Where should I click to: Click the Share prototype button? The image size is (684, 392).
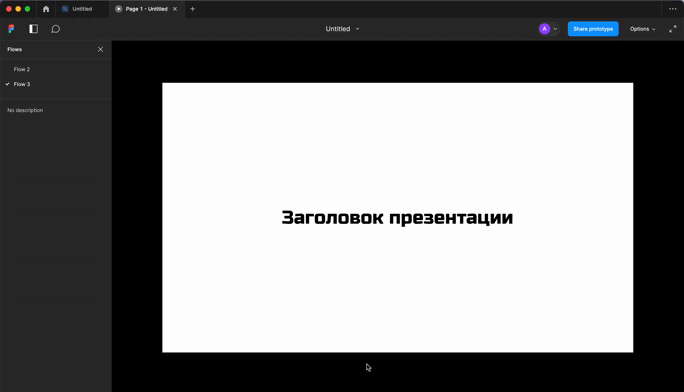(x=593, y=29)
